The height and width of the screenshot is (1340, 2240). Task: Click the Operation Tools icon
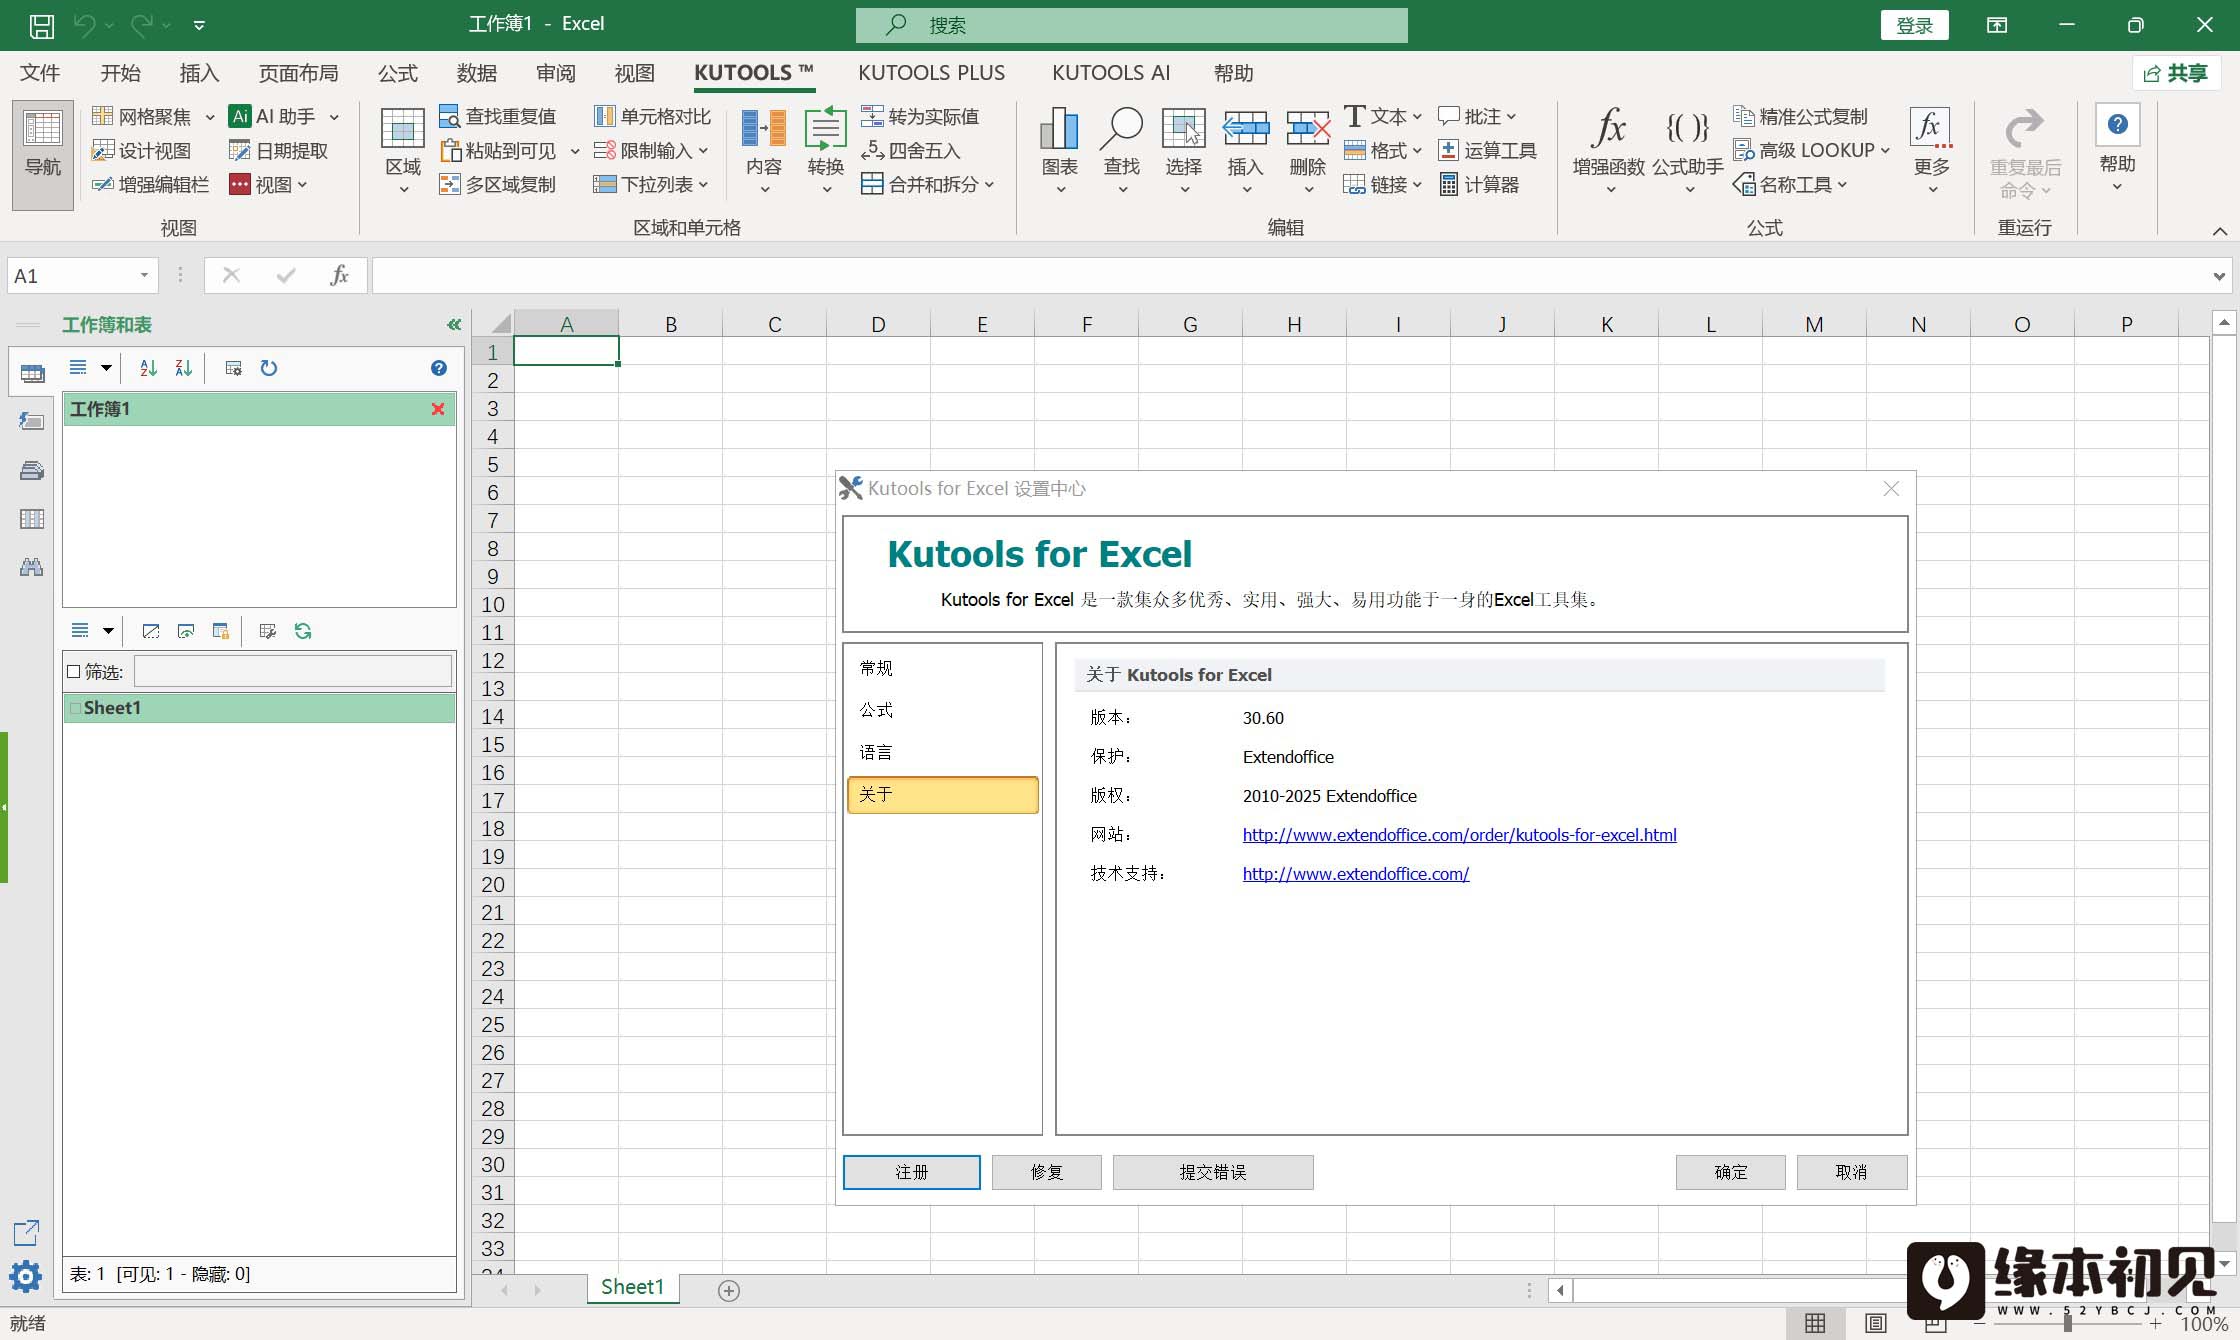click(x=1487, y=150)
